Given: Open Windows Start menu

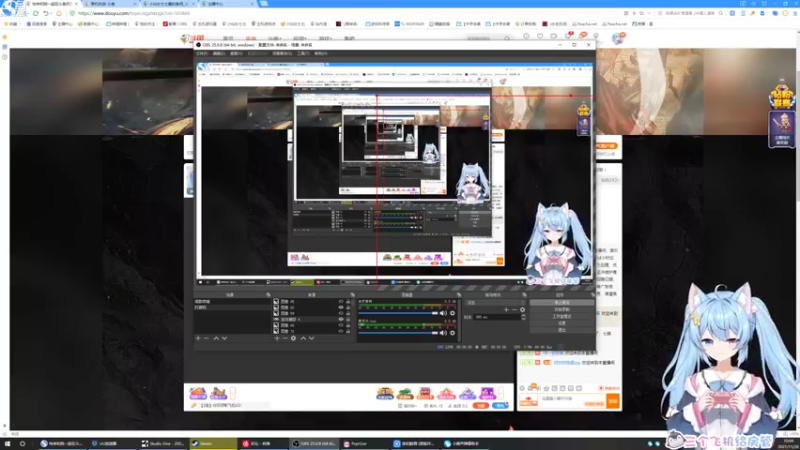Looking at the screenshot, I should tap(7, 444).
